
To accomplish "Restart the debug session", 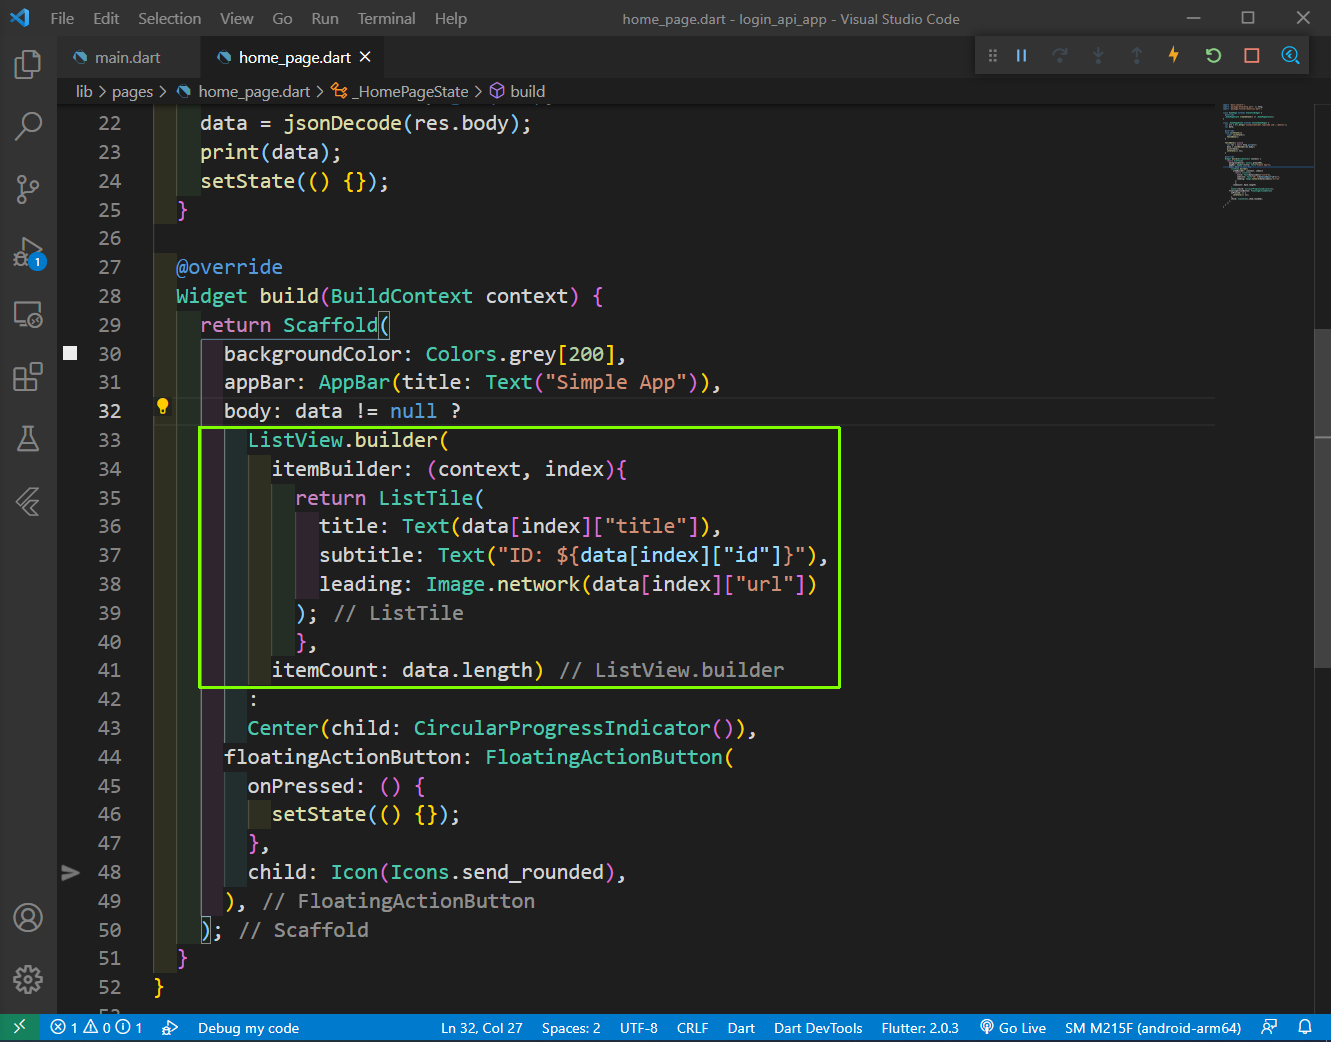I will [1213, 56].
